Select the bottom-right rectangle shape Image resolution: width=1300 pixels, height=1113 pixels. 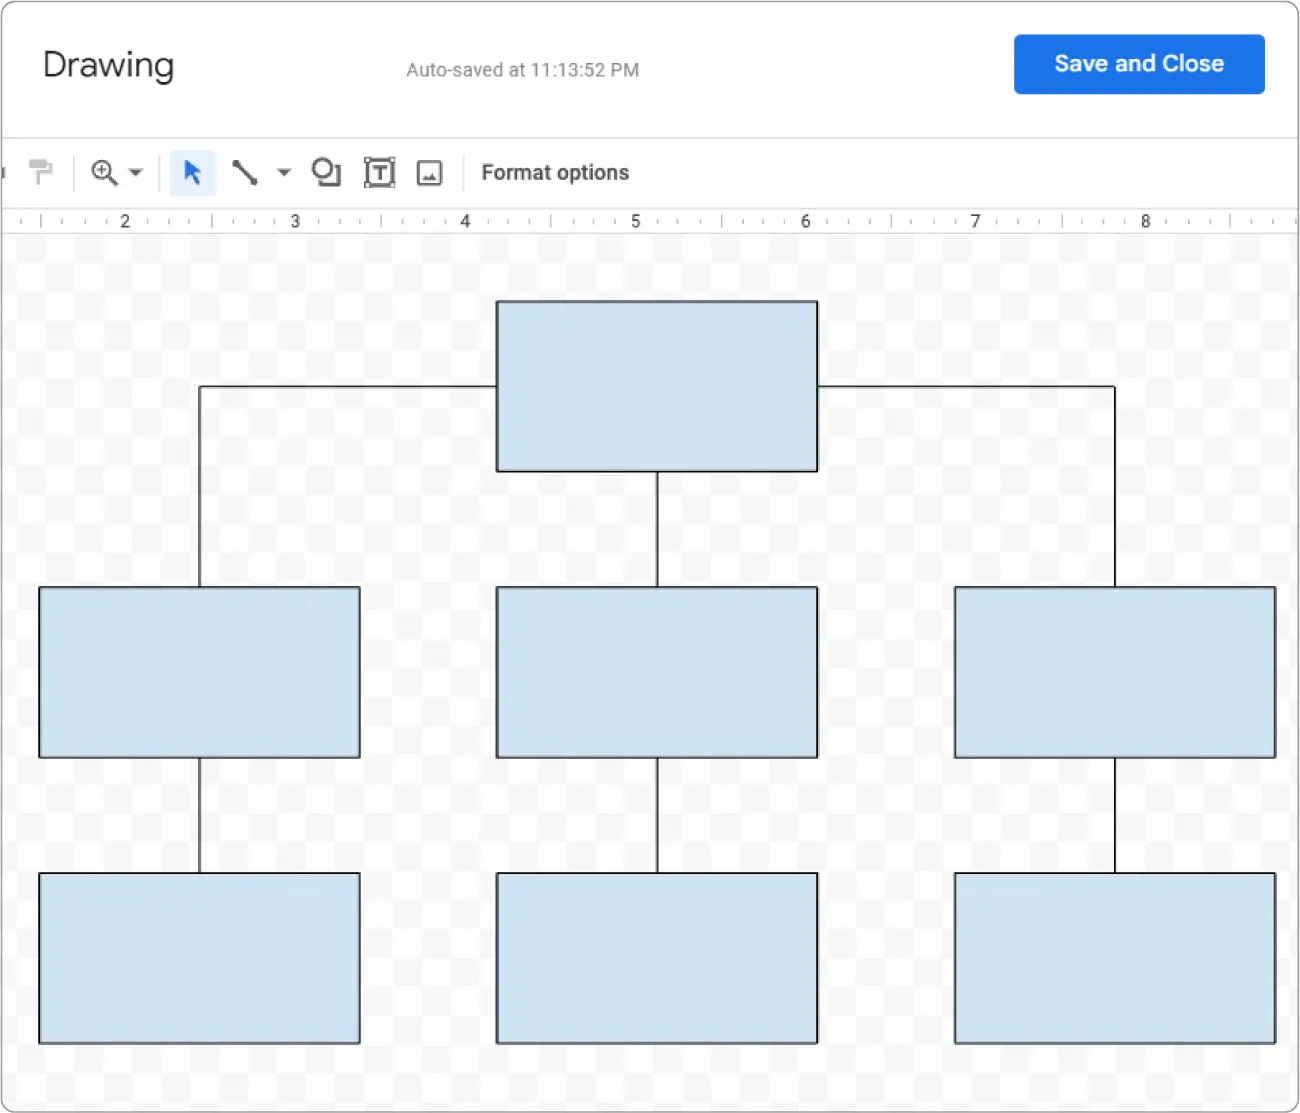(1114, 958)
